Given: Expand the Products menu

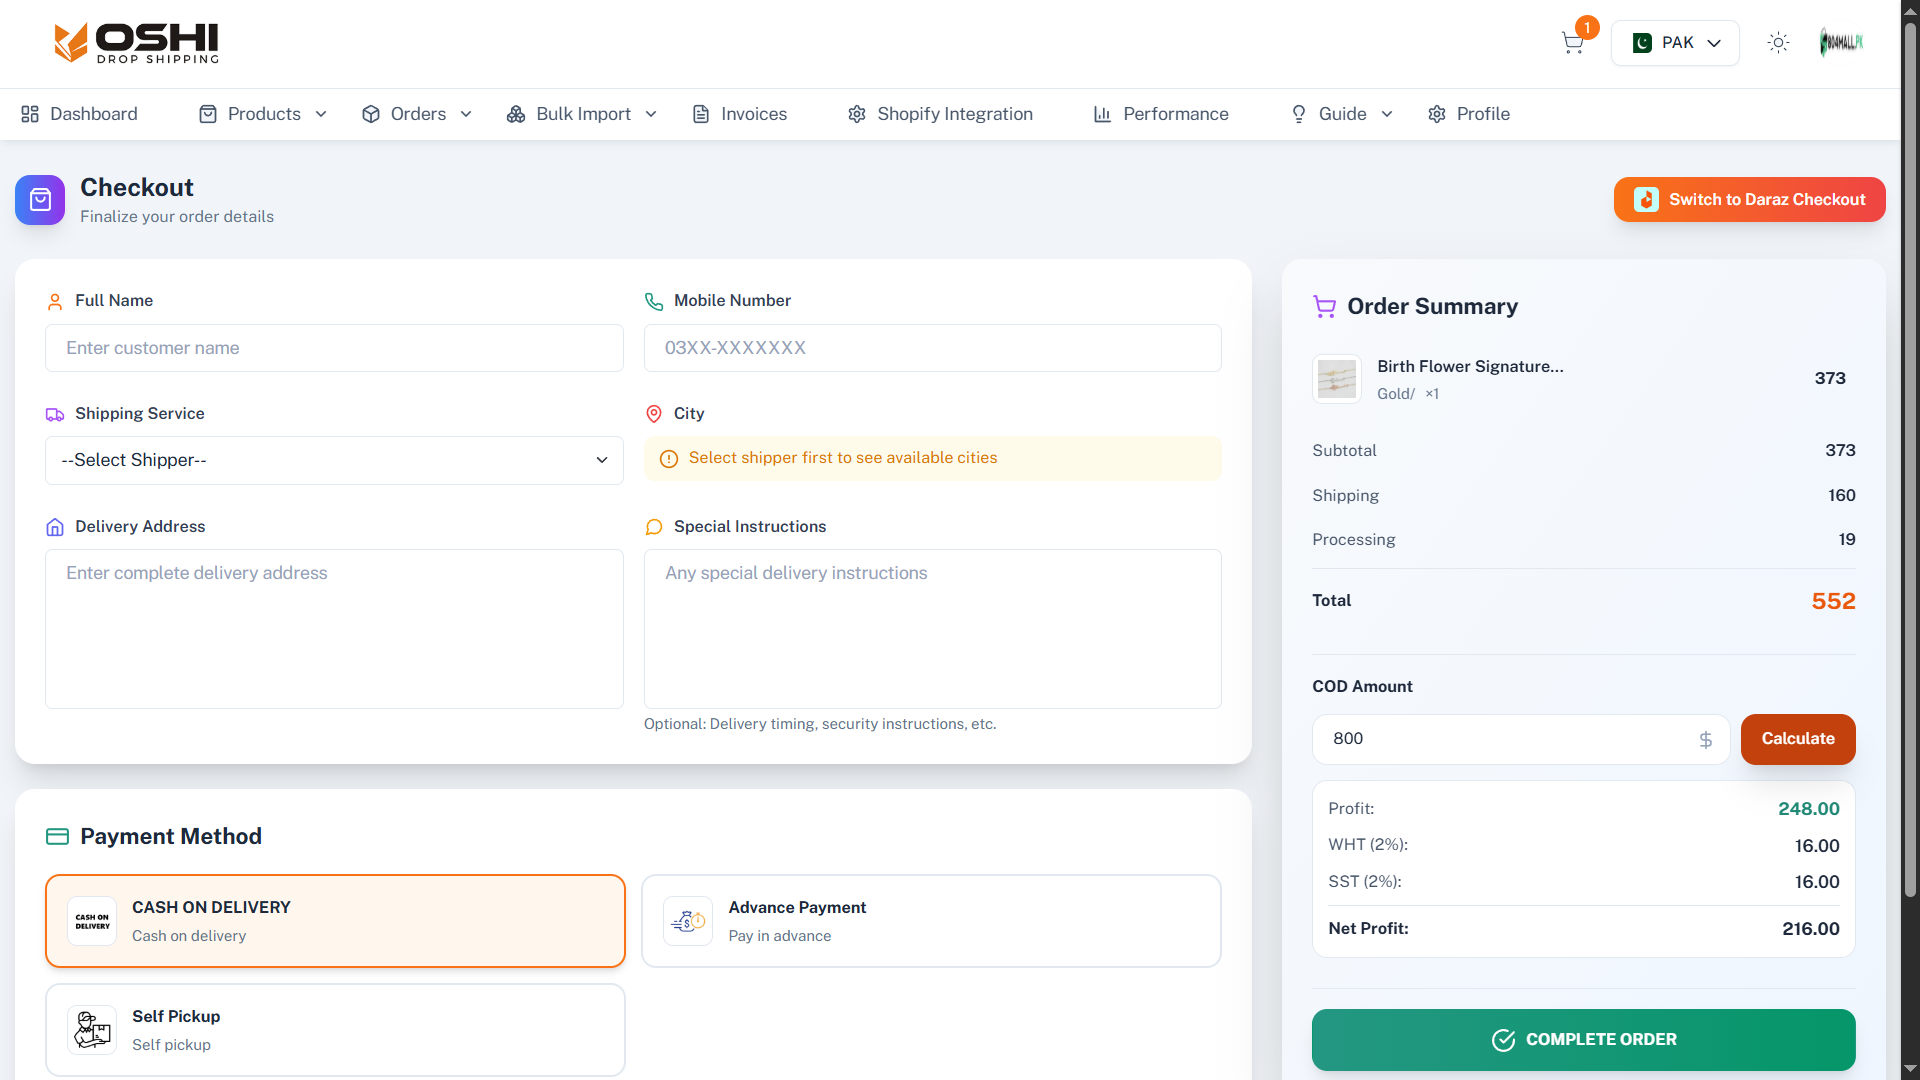Looking at the screenshot, I should pyautogui.click(x=264, y=114).
